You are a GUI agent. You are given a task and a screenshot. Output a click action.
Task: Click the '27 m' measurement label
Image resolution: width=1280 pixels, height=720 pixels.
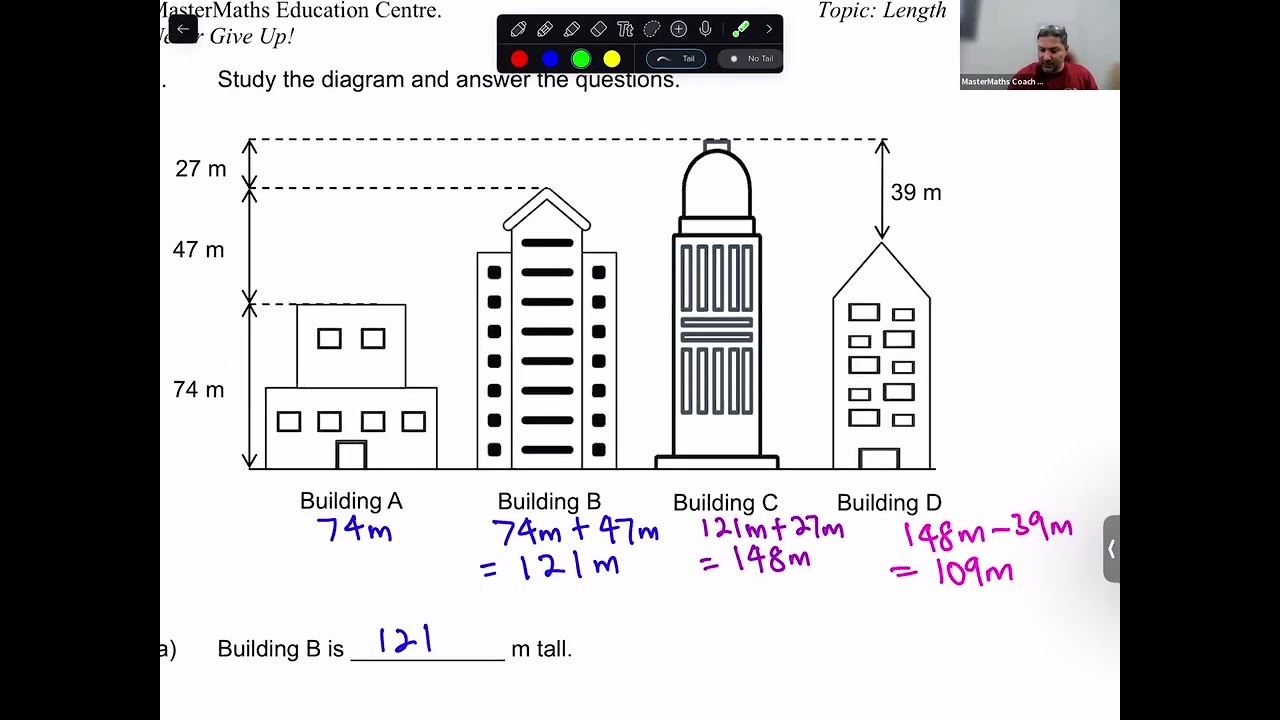pos(201,169)
